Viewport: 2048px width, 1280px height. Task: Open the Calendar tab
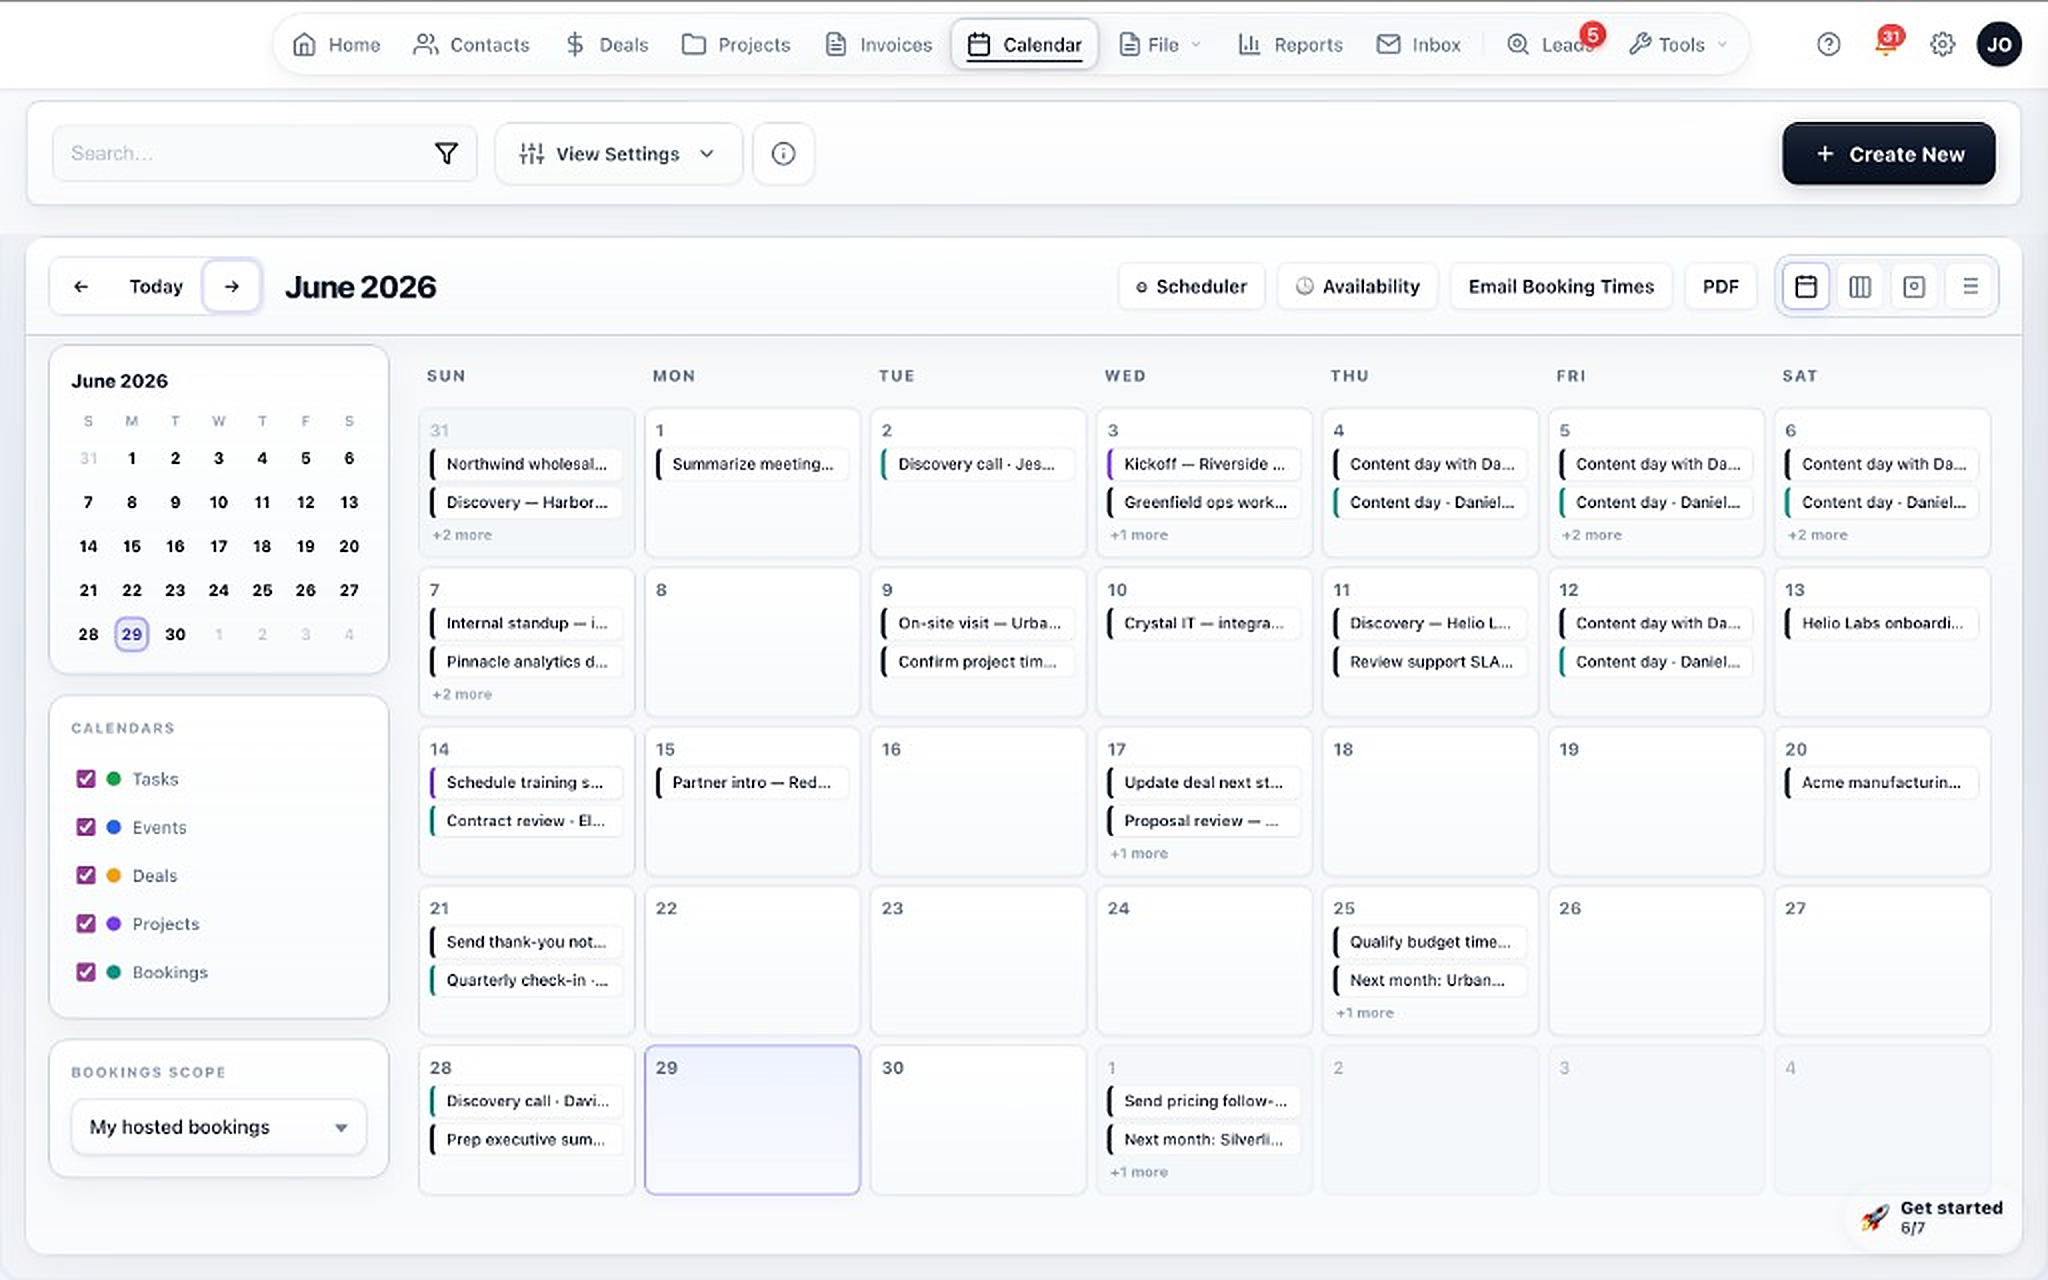tap(1025, 45)
